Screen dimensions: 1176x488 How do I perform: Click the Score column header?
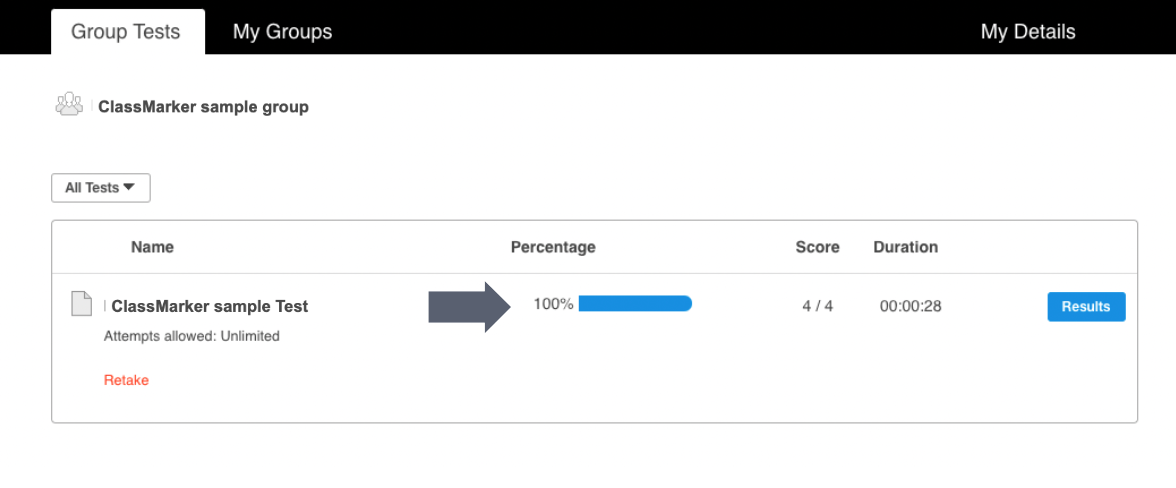tap(817, 247)
